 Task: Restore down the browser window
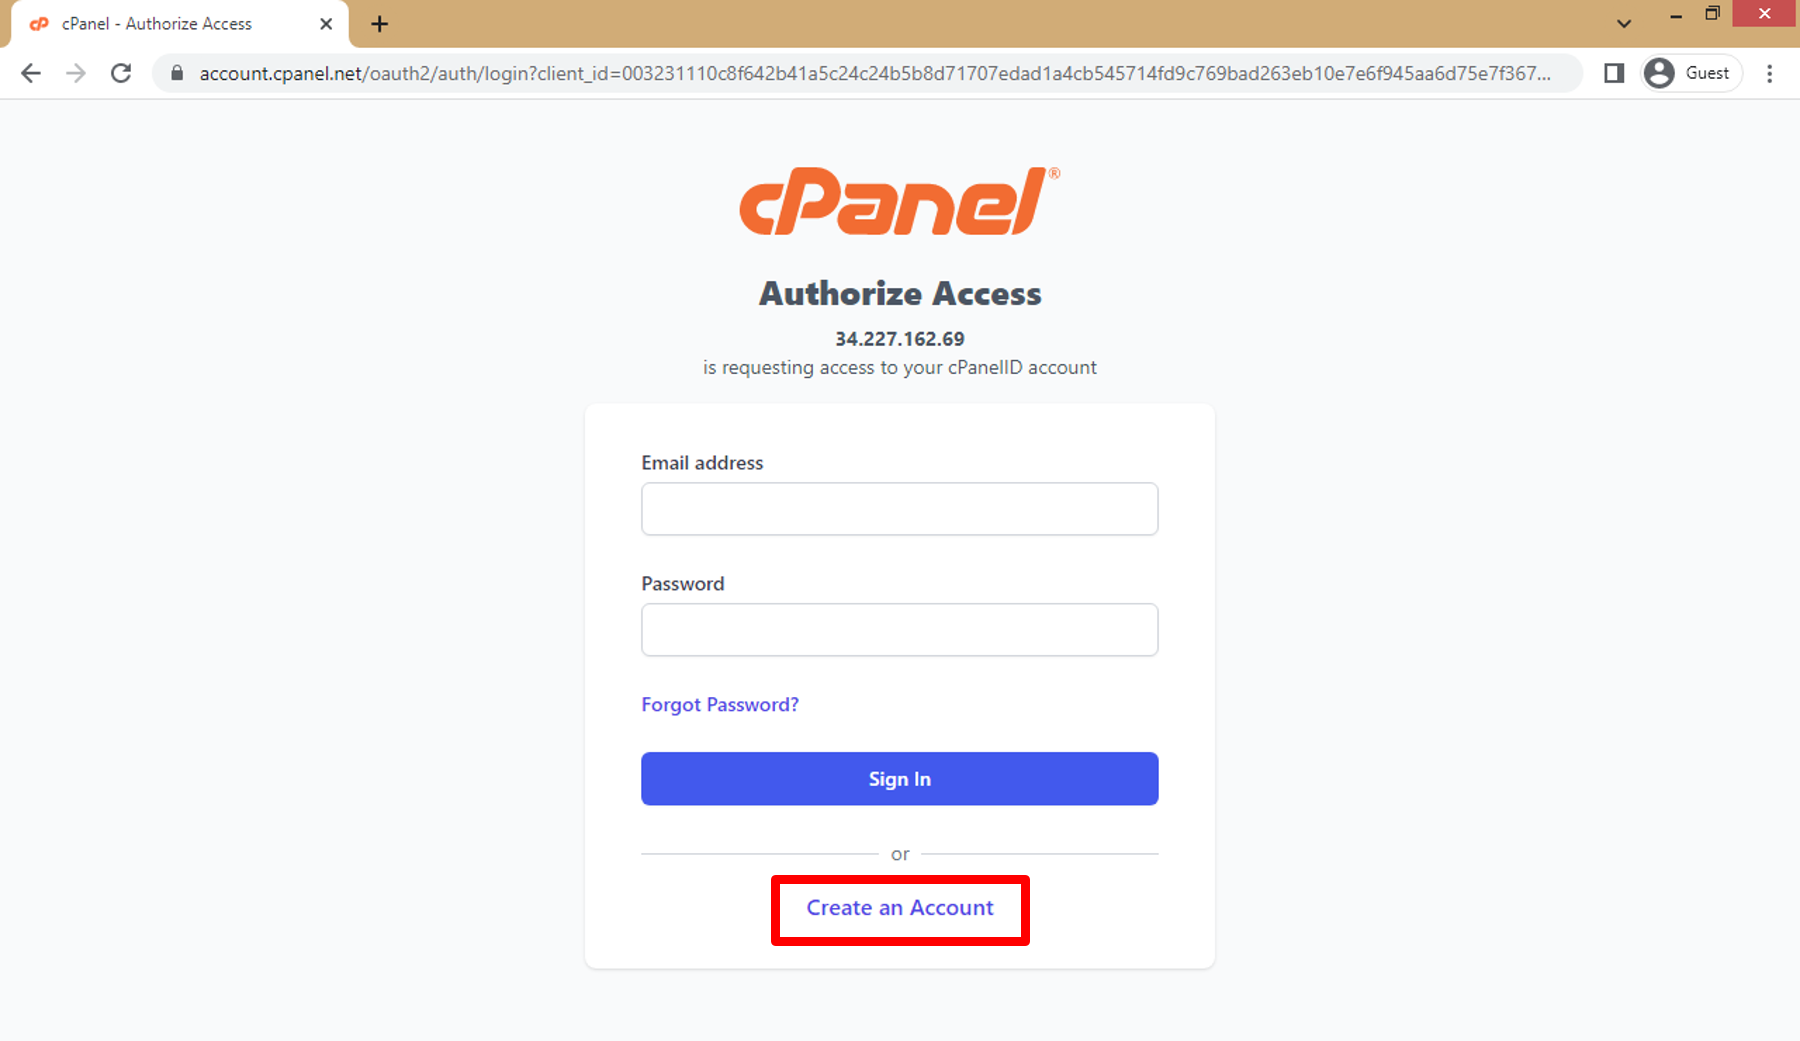(x=1713, y=14)
